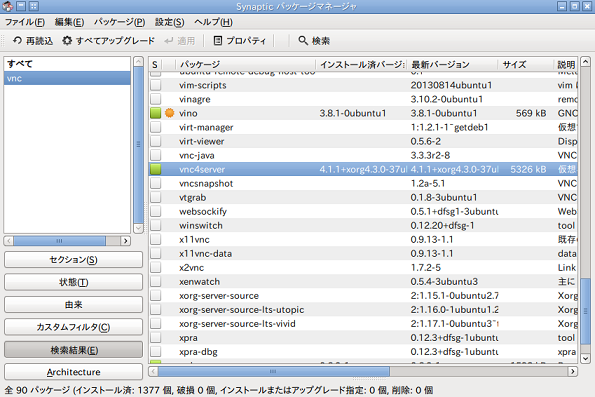Mark the status box for vinagre

pos(156,99)
